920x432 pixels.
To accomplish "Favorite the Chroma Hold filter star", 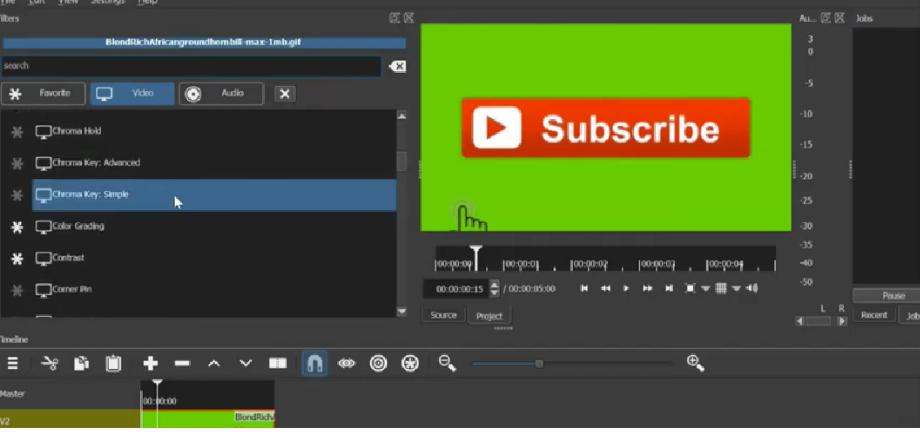I will click(x=17, y=132).
